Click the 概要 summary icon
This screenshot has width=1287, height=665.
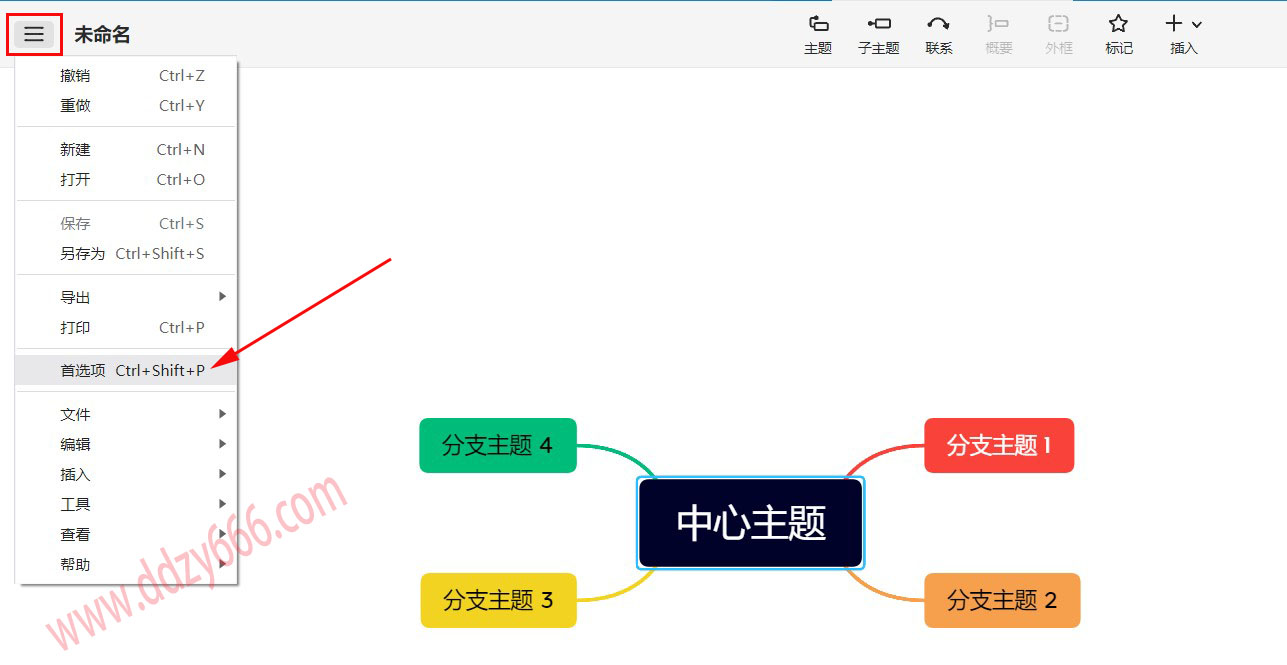(x=998, y=34)
